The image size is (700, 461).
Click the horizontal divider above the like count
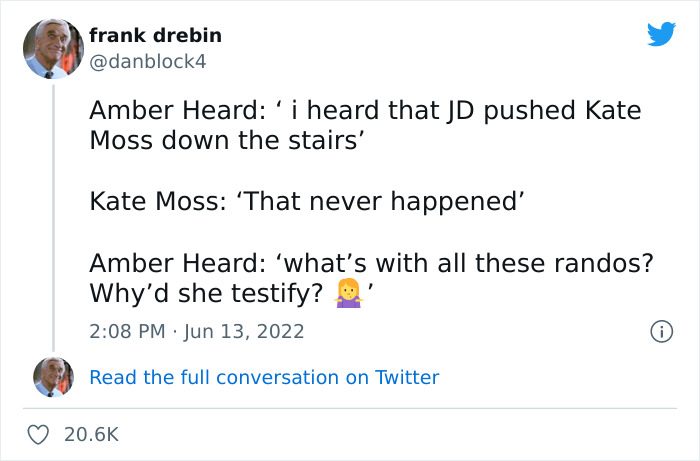[x=350, y=408]
